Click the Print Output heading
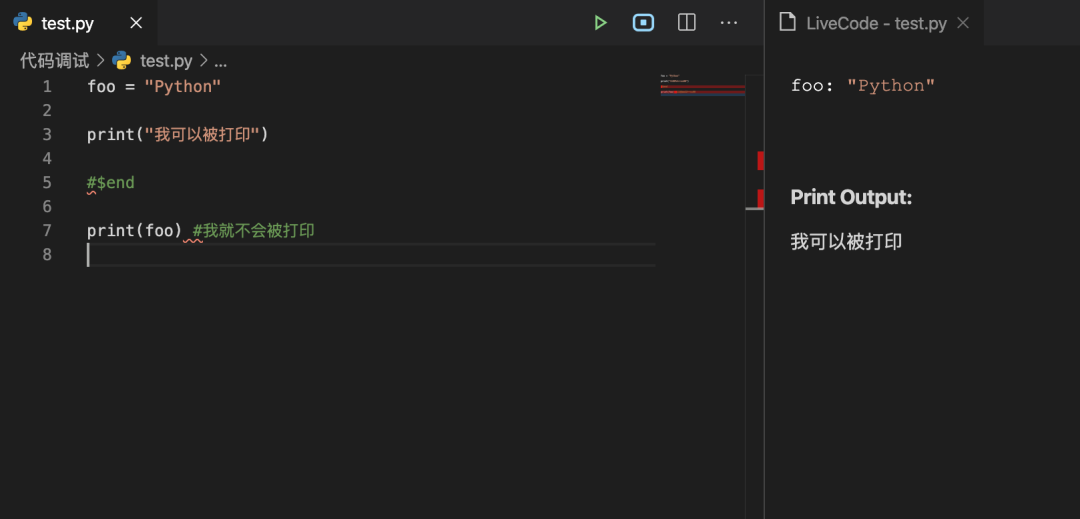The height and width of the screenshot is (519, 1080). click(851, 197)
